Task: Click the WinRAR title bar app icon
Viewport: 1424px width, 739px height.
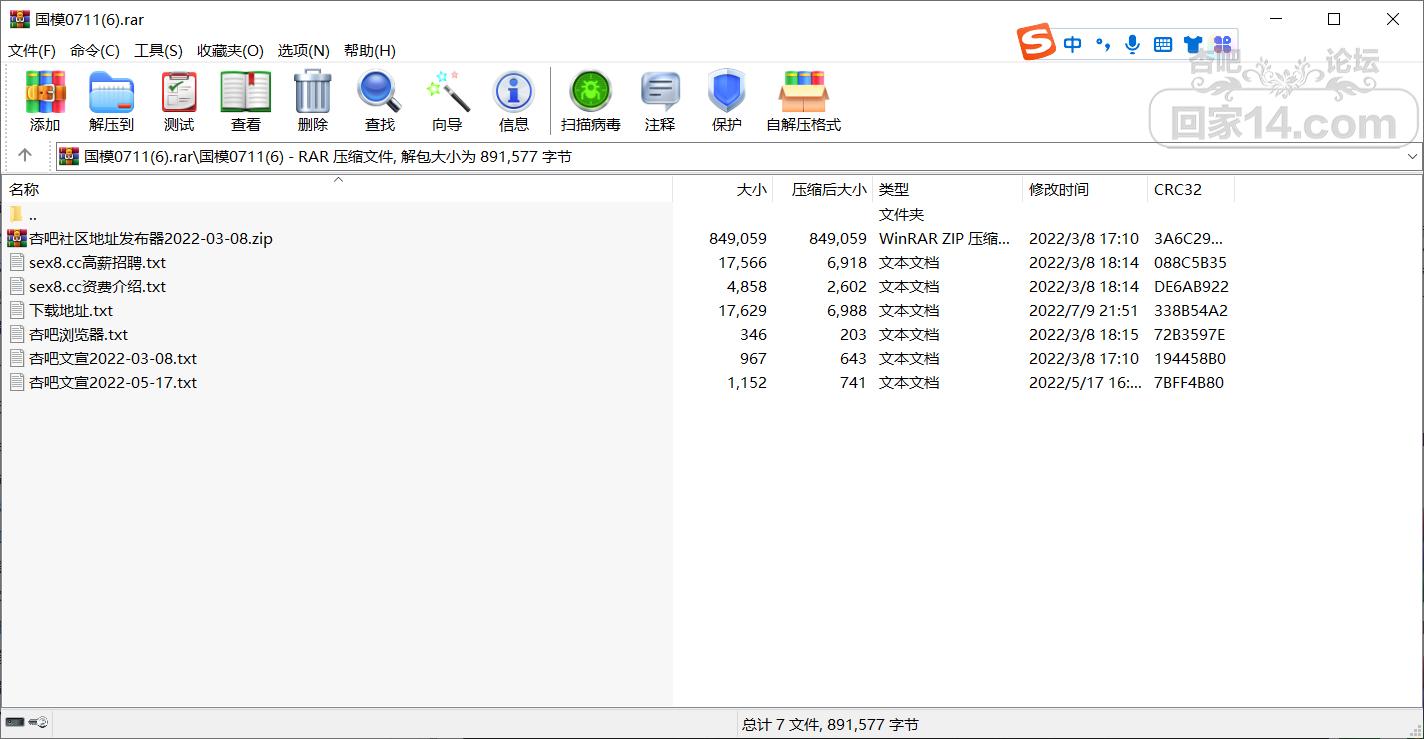Action: (x=20, y=19)
